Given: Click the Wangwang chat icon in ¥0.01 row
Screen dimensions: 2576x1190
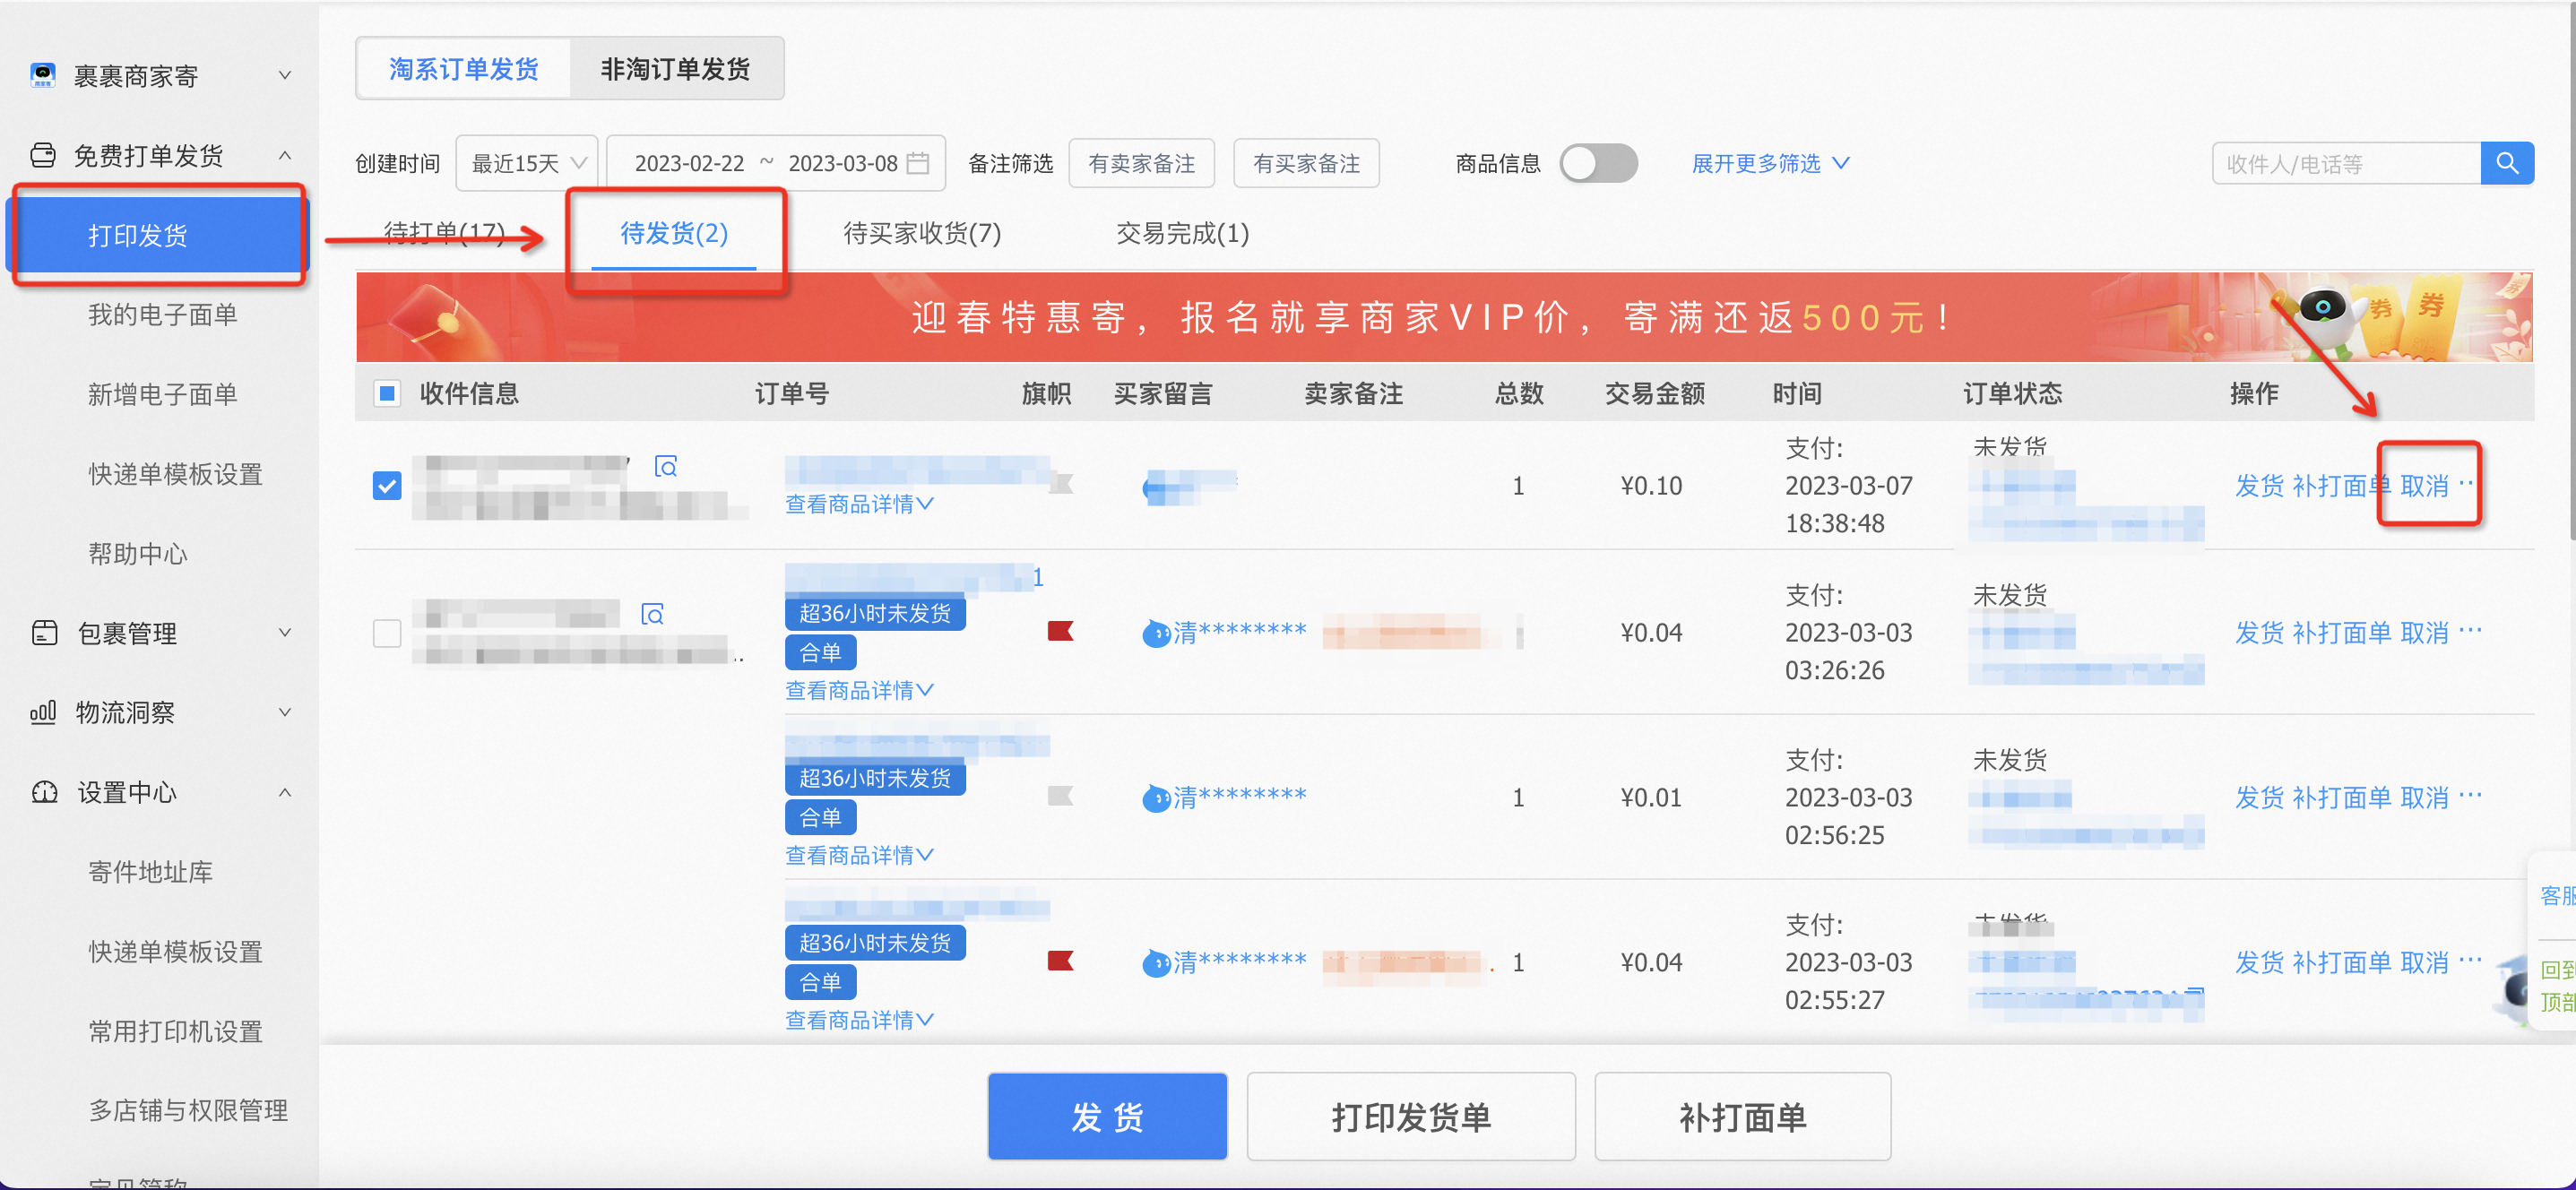Looking at the screenshot, I should click(1156, 798).
